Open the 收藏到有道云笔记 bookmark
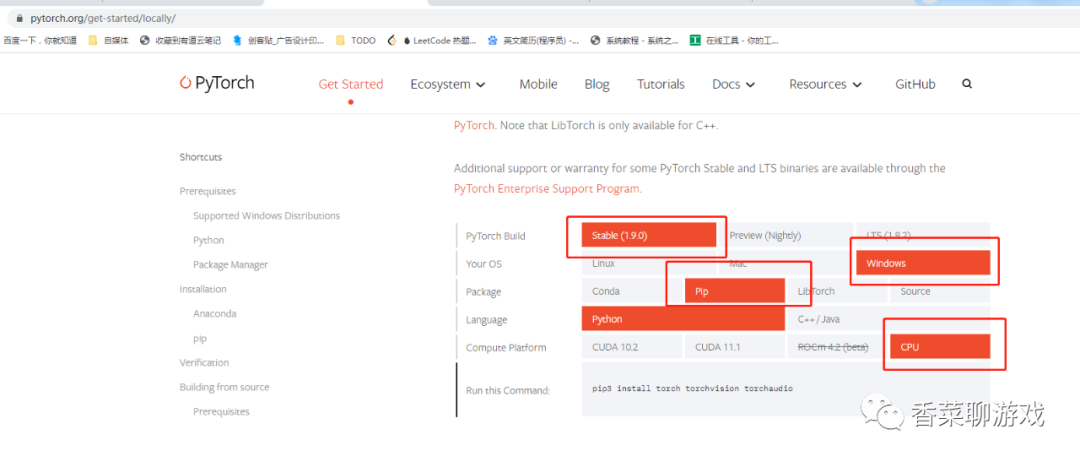Image resolution: width=1080 pixels, height=462 pixels. [180, 41]
